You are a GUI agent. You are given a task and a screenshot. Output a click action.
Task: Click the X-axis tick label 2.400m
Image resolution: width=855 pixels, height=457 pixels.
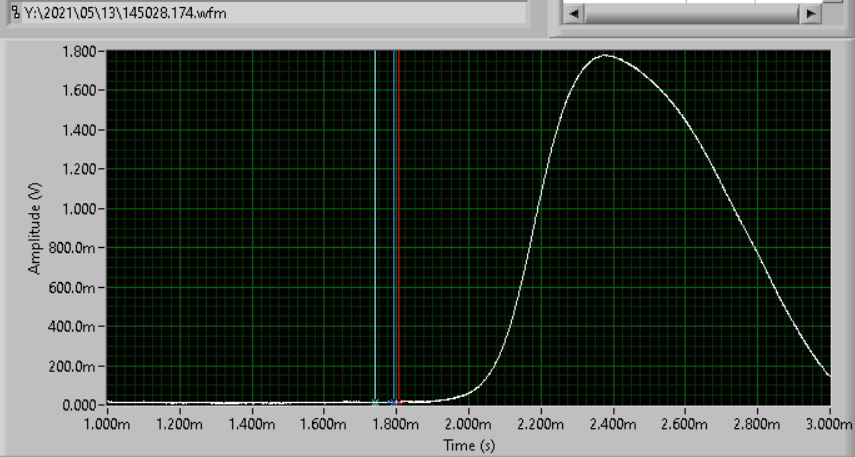[613, 424]
